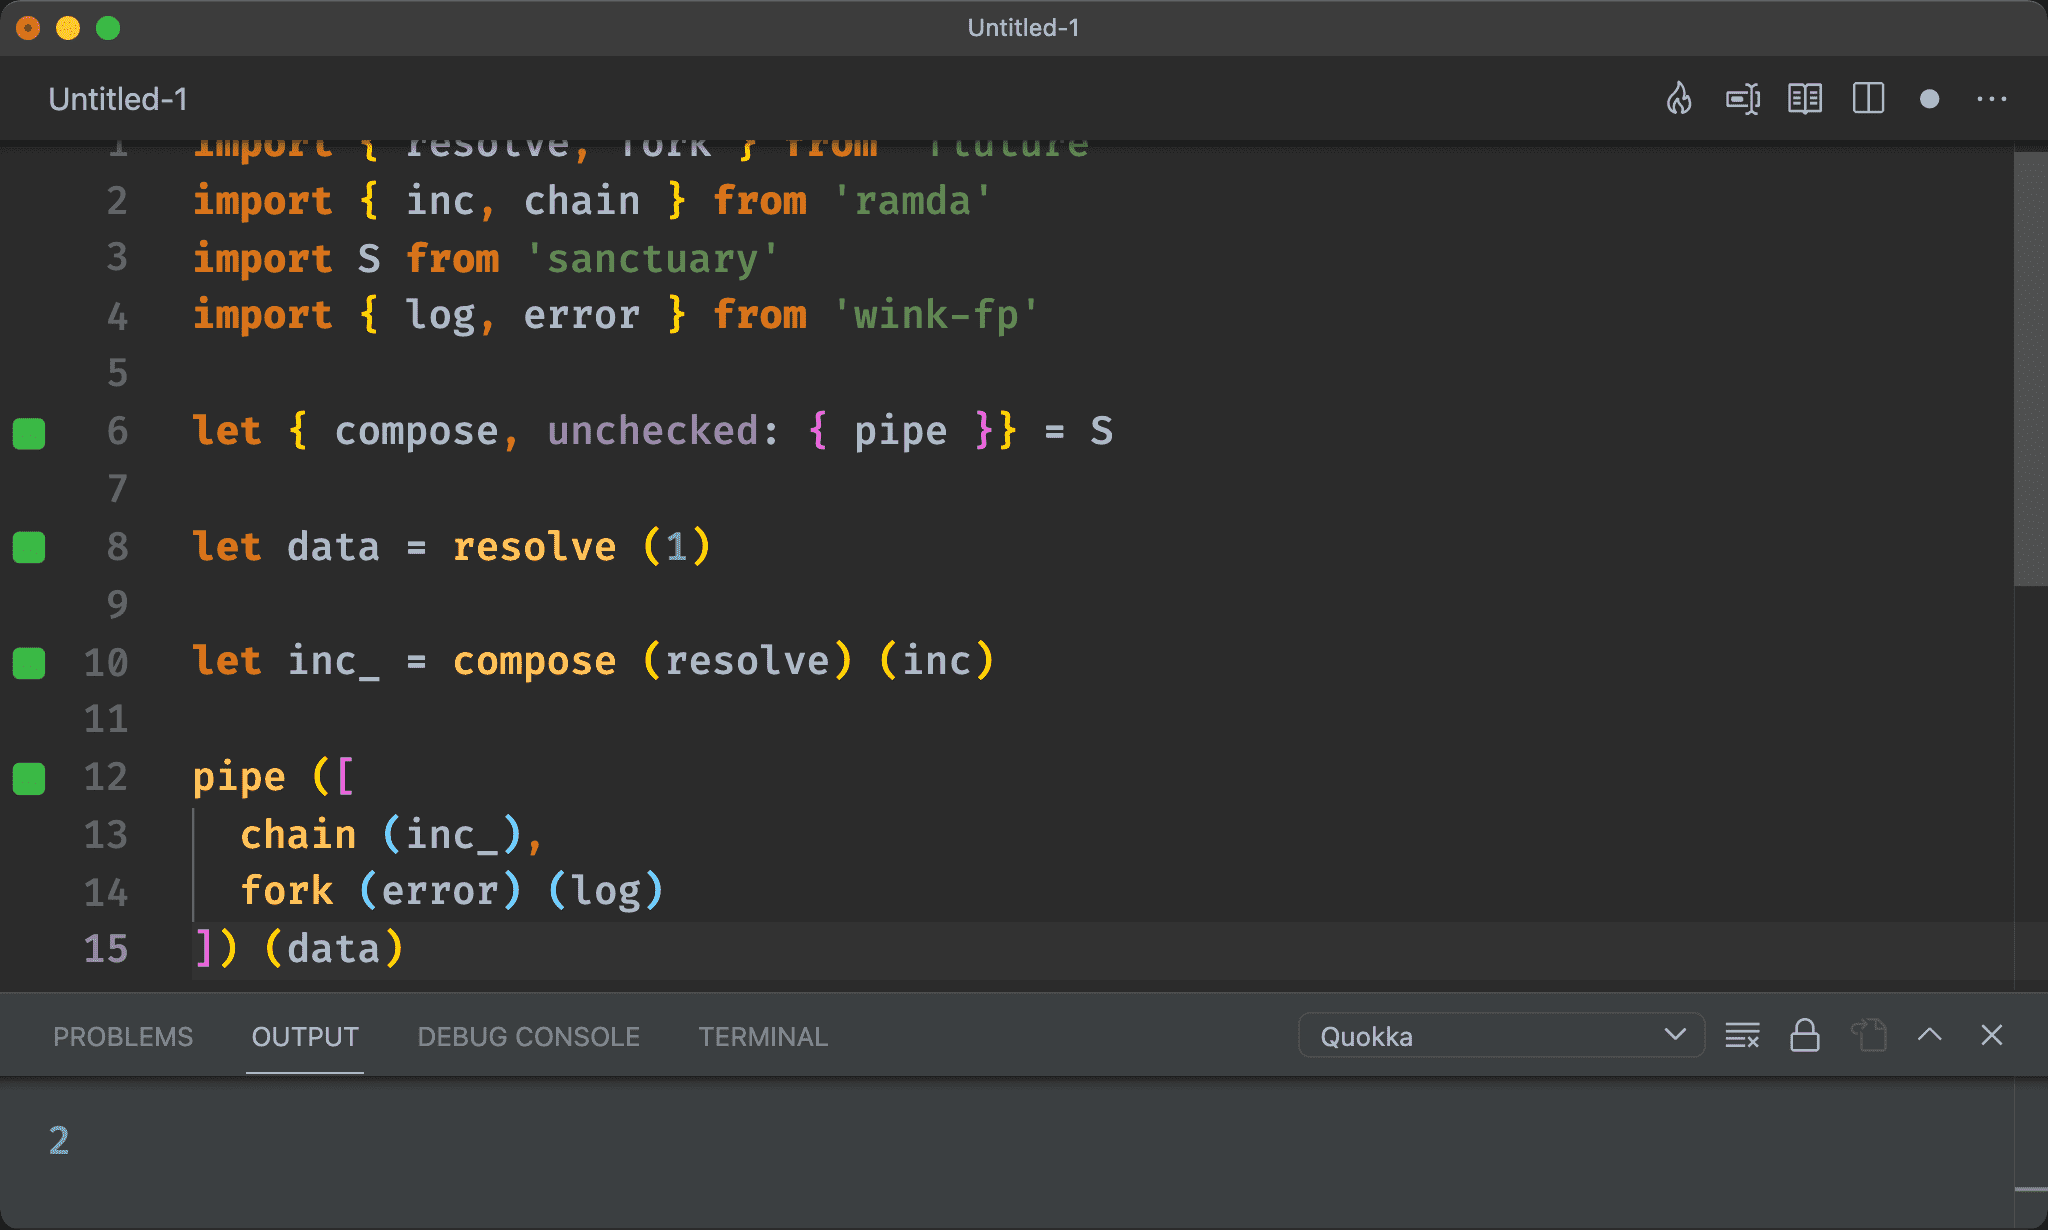2048x1230 pixels.
Task: Open the book preview icon
Action: [x=1805, y=98]
